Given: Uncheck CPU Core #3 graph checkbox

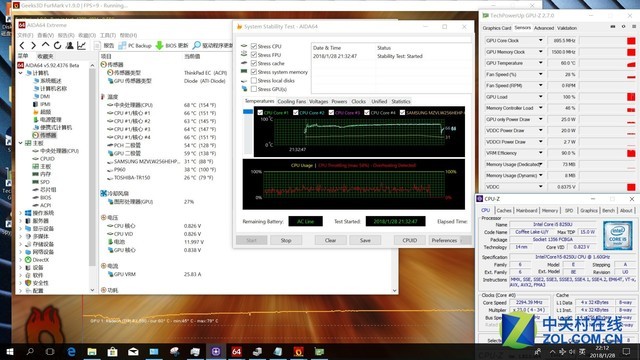Looking at the screenshot, I should click(331, 113).
